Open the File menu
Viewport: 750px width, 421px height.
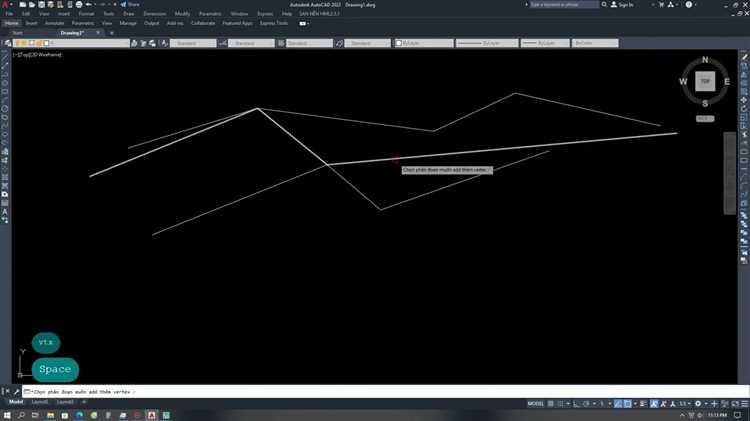[x=9, y=14]
